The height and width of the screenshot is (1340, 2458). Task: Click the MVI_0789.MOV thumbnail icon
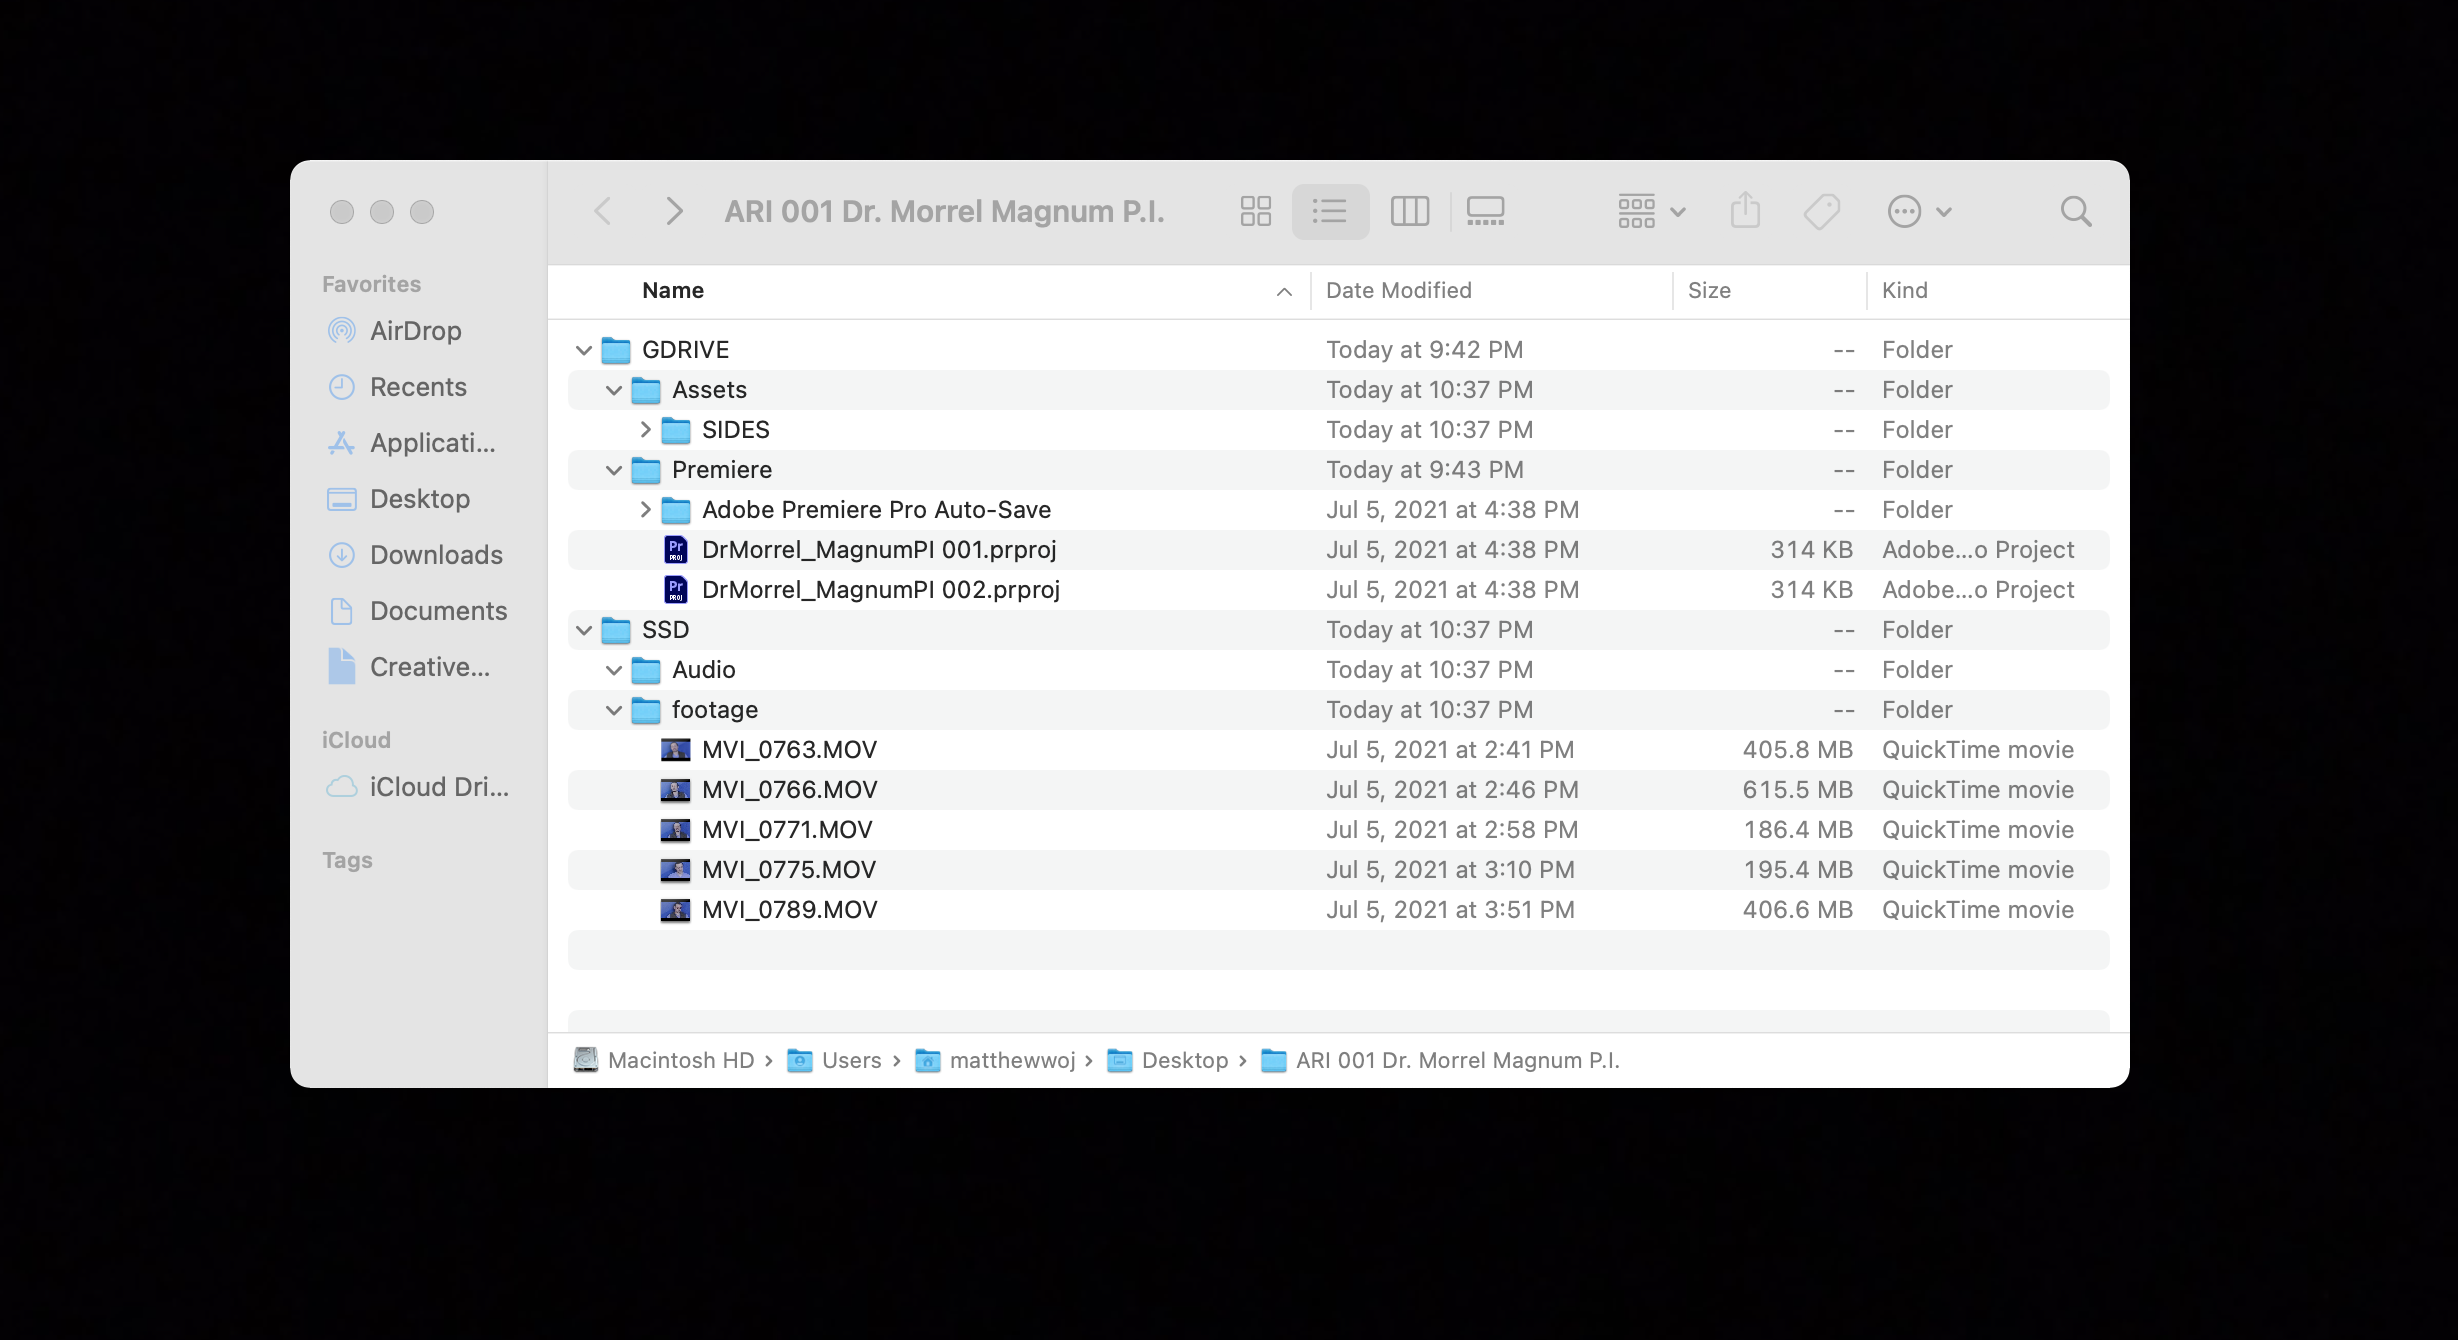676,910
